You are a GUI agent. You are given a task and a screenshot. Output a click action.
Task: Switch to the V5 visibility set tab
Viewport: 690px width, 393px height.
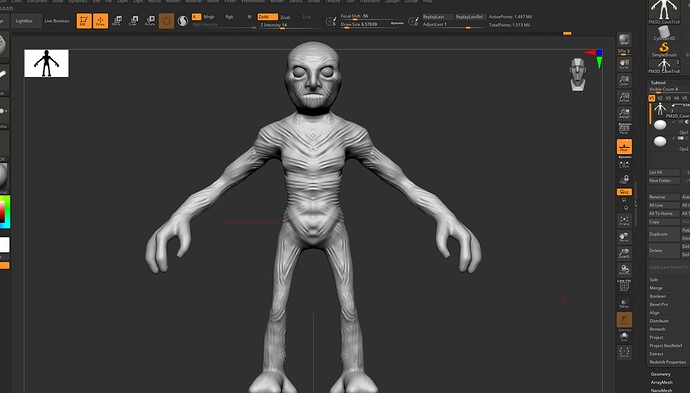coord(684,98)
